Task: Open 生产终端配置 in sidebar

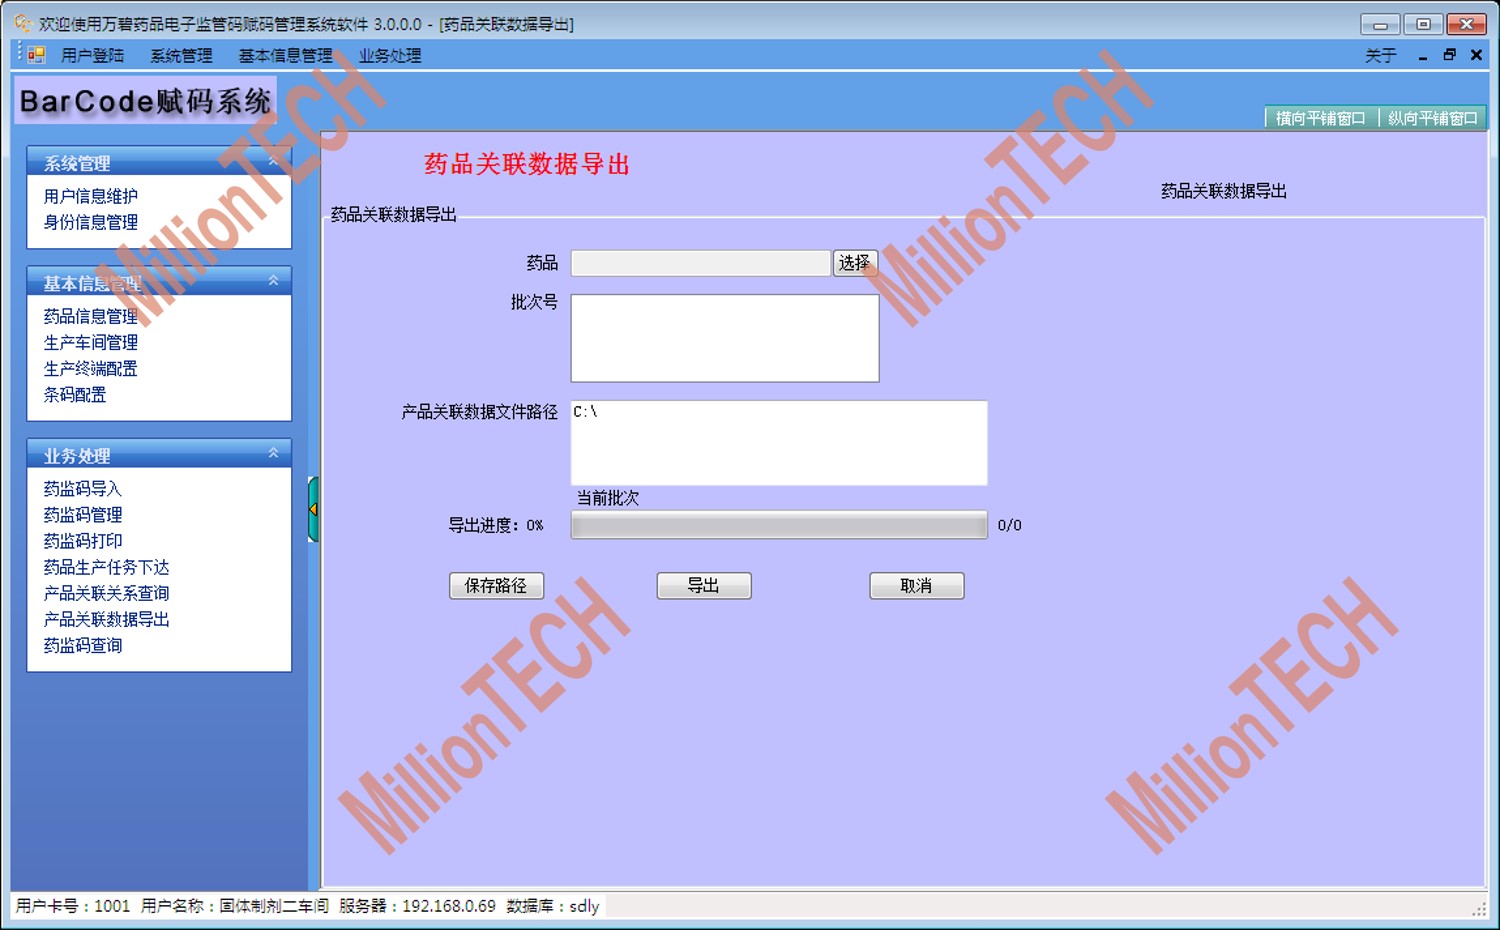Action: point(91,368)
